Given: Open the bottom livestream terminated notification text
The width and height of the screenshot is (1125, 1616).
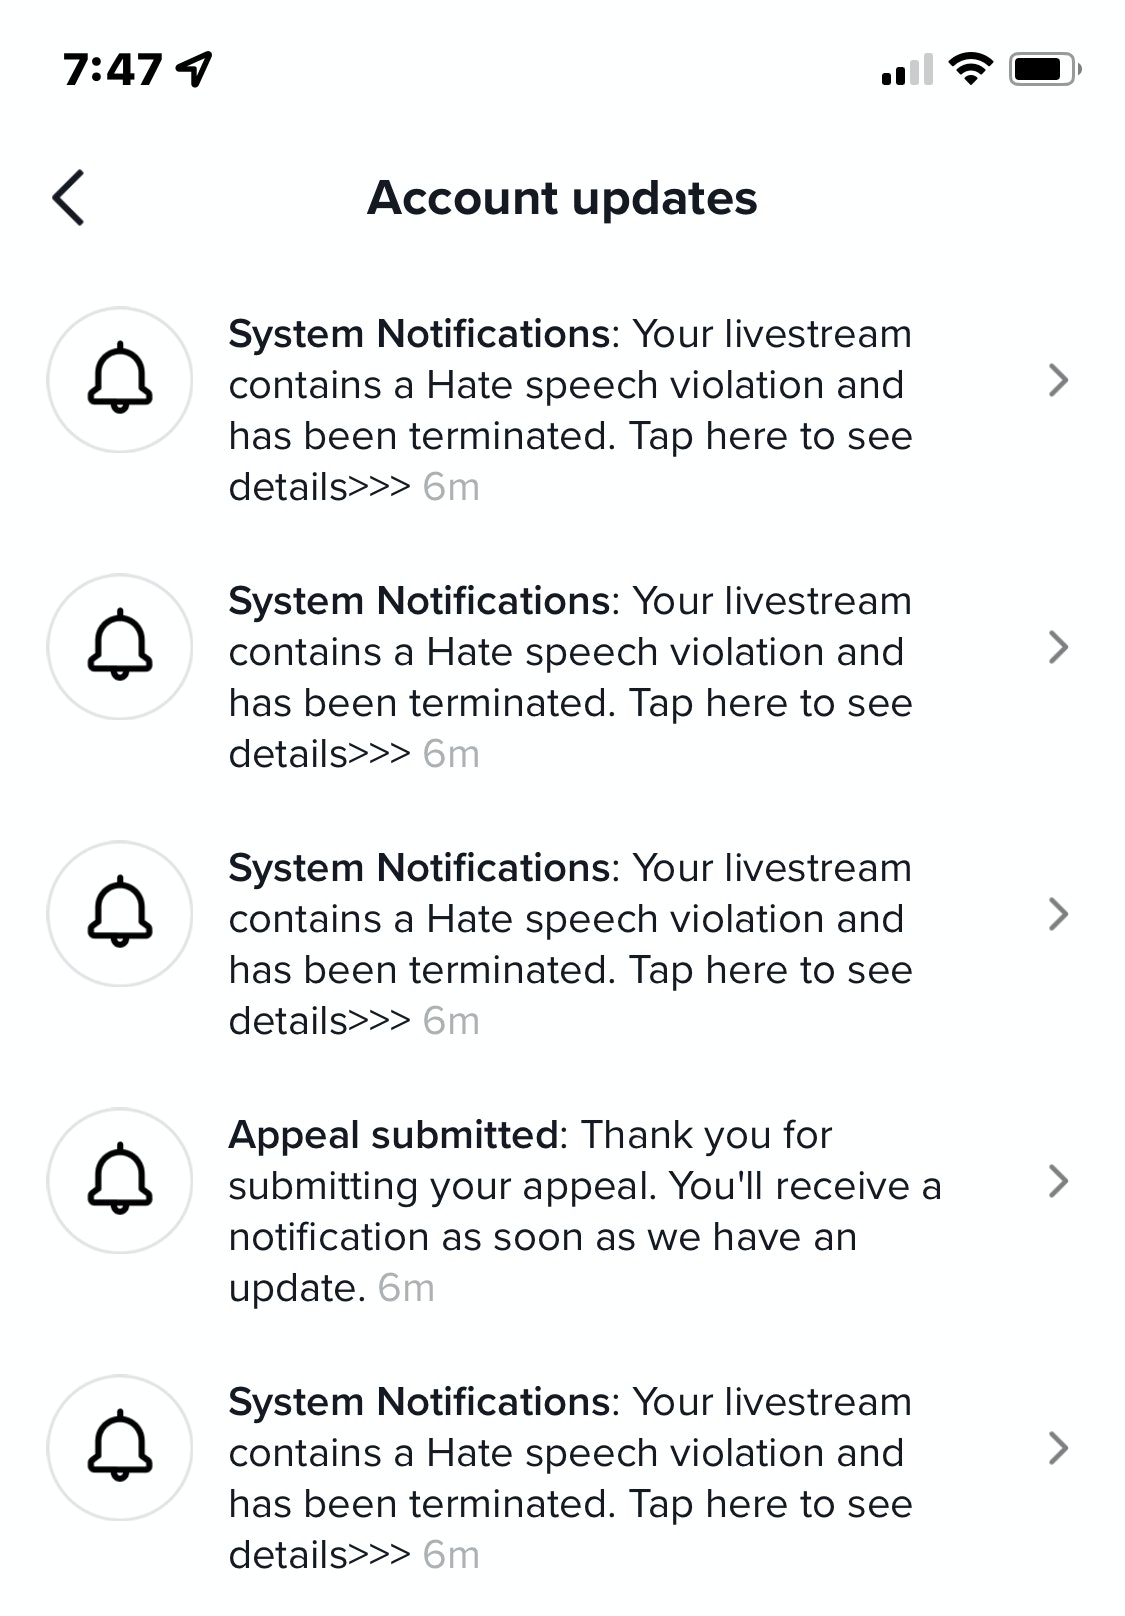Looking at the screenshot, I should (x=570, y=1478).
